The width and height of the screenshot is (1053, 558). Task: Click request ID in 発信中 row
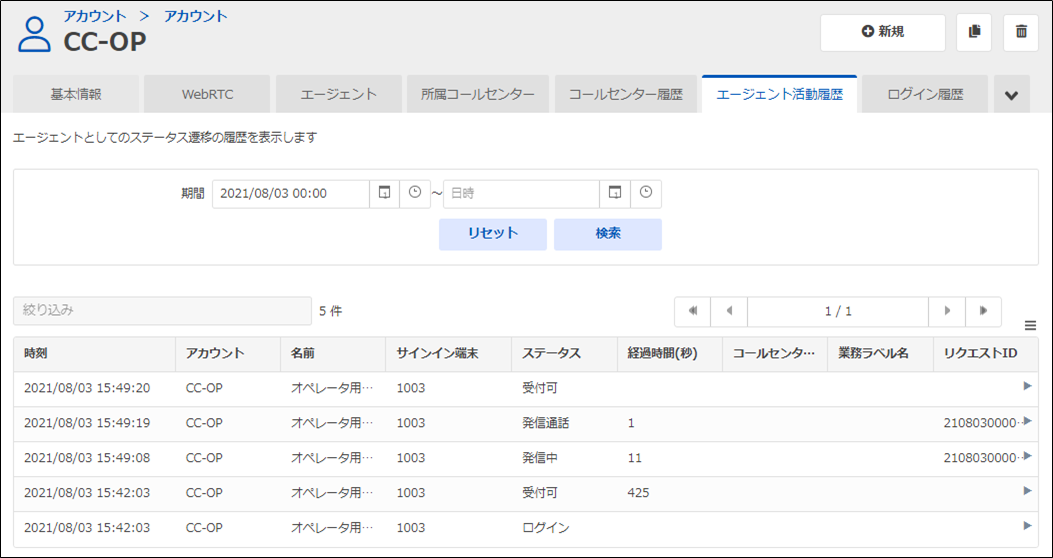983,458
